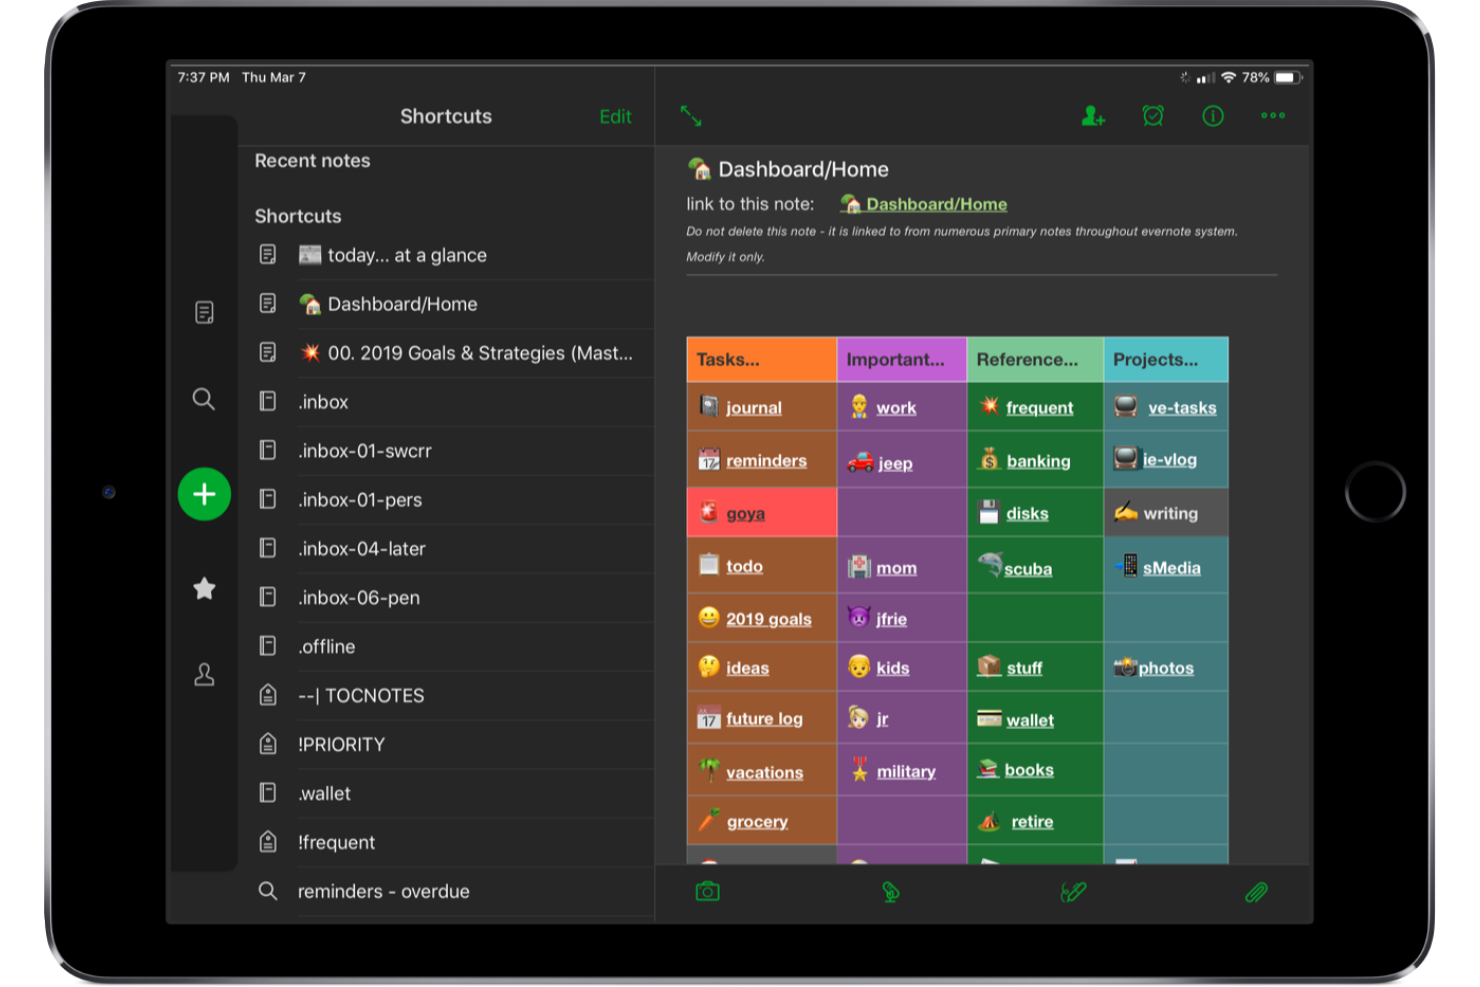
Task: Open vacations link
Action: (764, 773)
